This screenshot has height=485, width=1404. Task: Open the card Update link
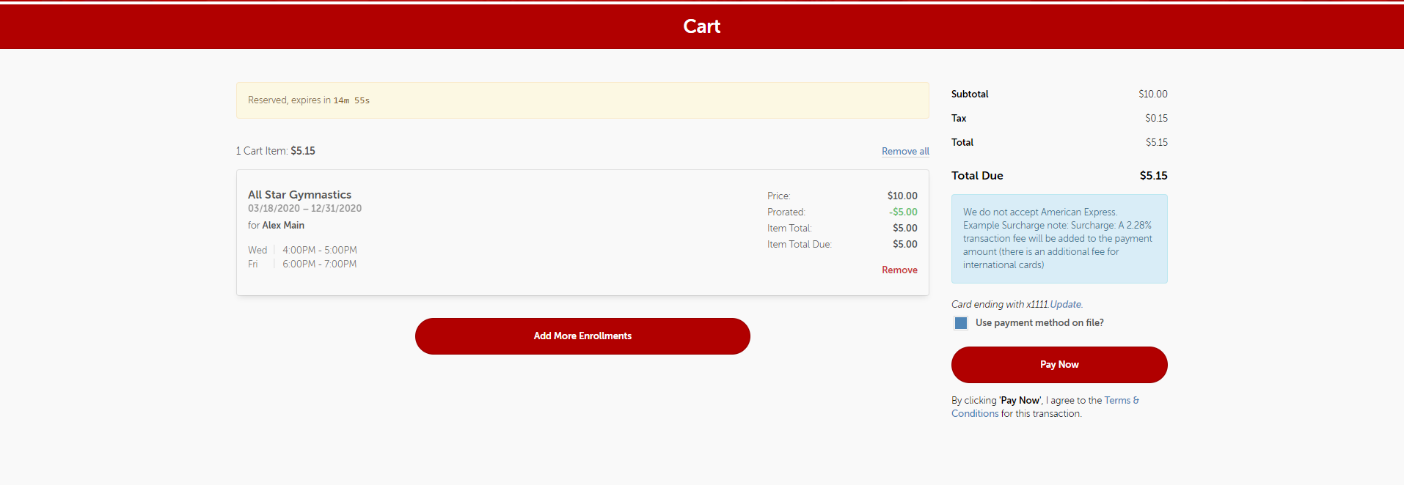(x=1065, y=304)
